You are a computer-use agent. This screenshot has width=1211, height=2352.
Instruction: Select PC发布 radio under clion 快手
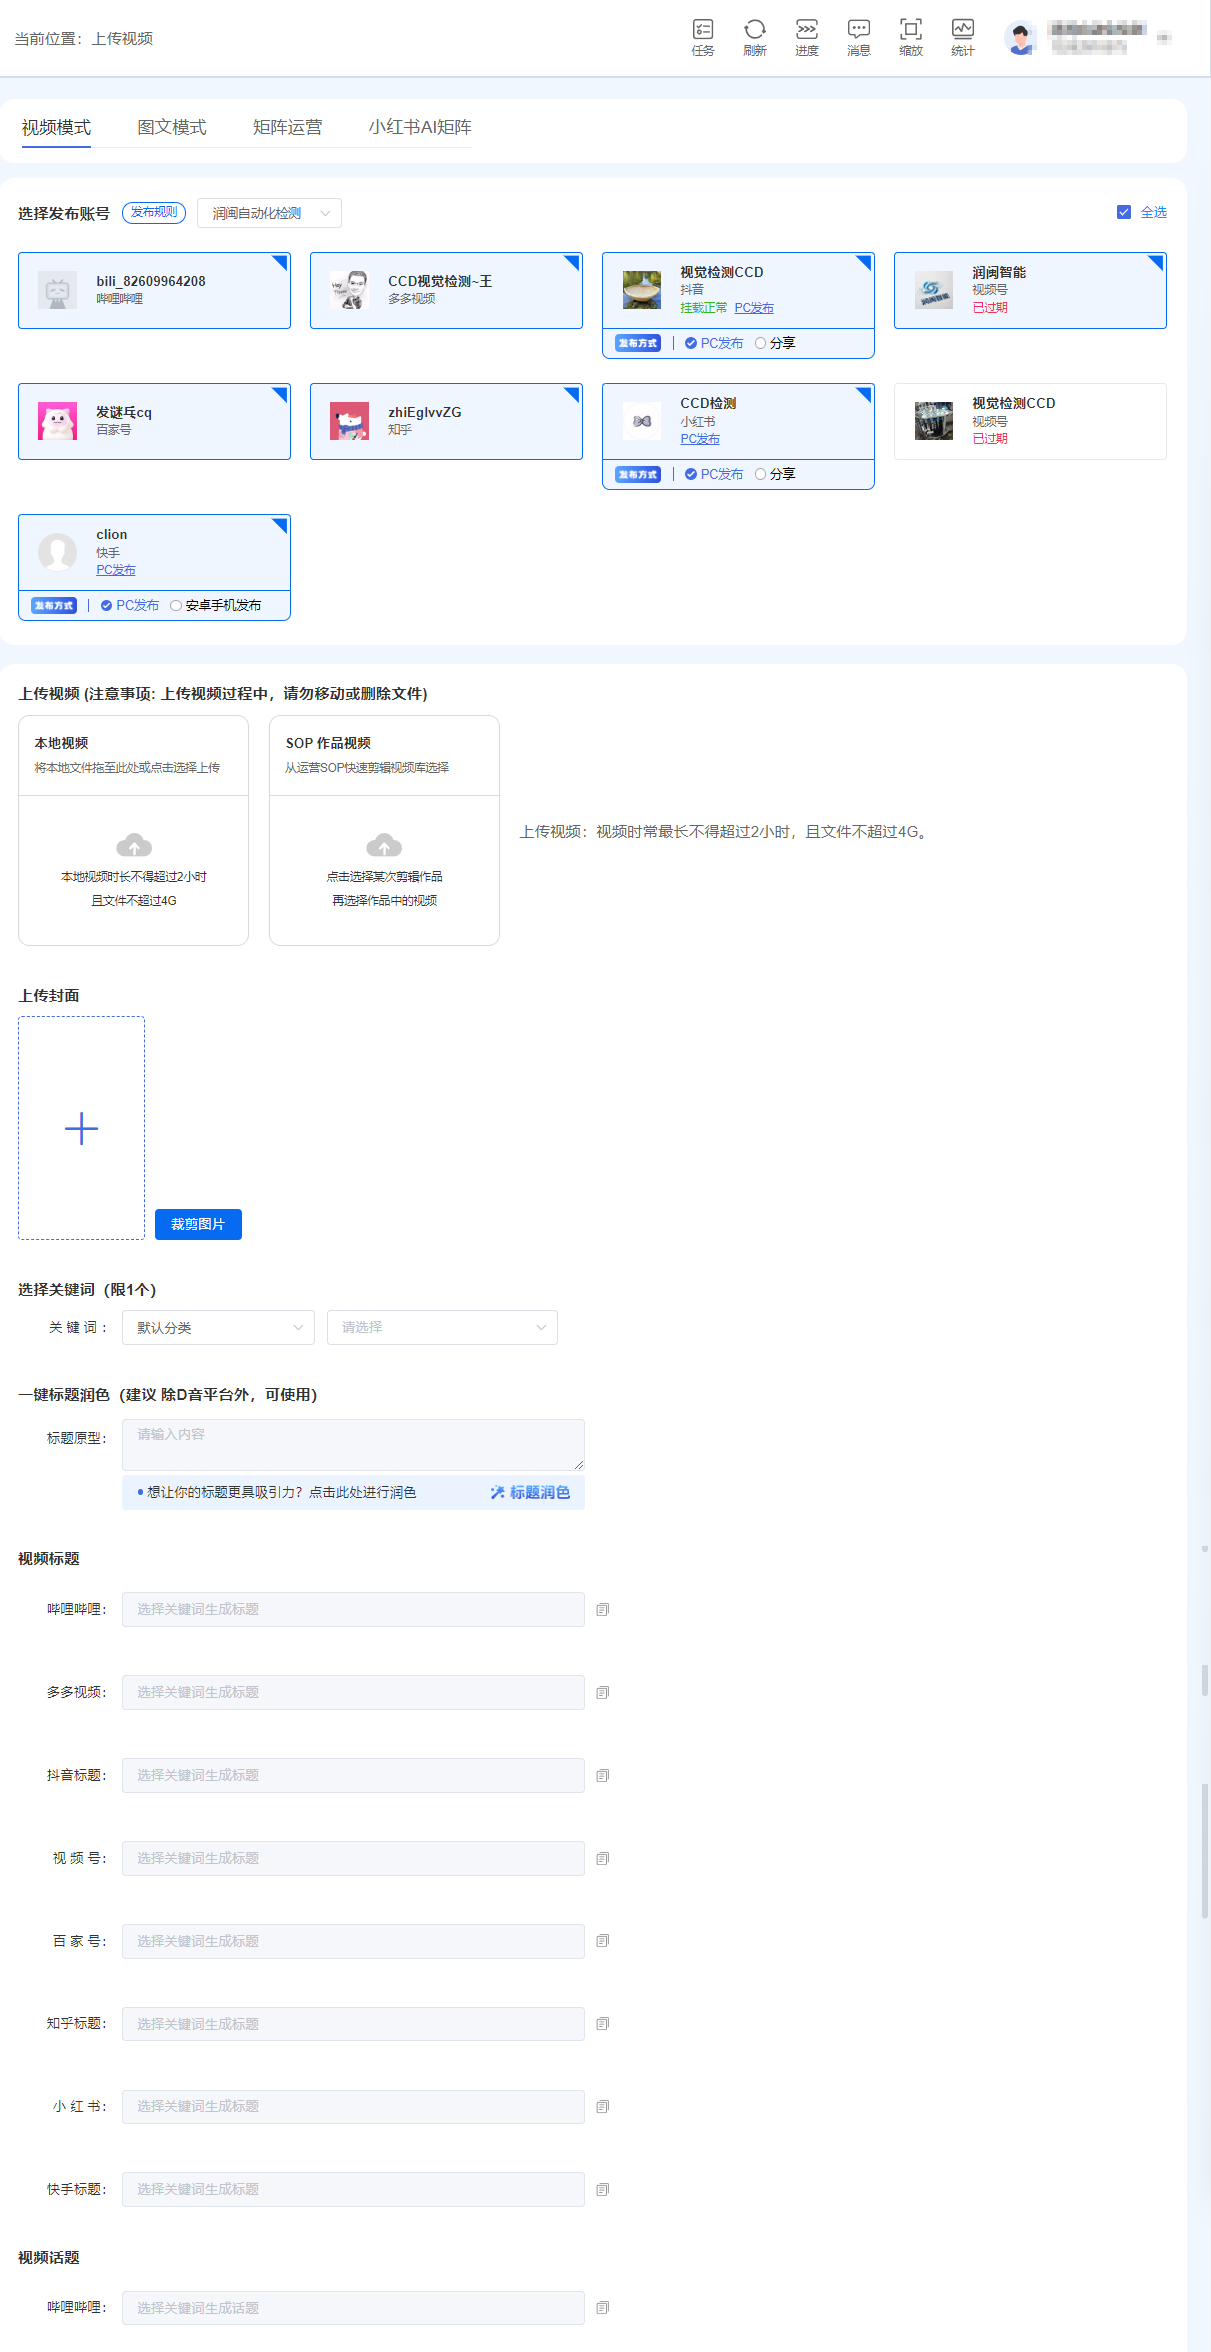coord(106,605)
